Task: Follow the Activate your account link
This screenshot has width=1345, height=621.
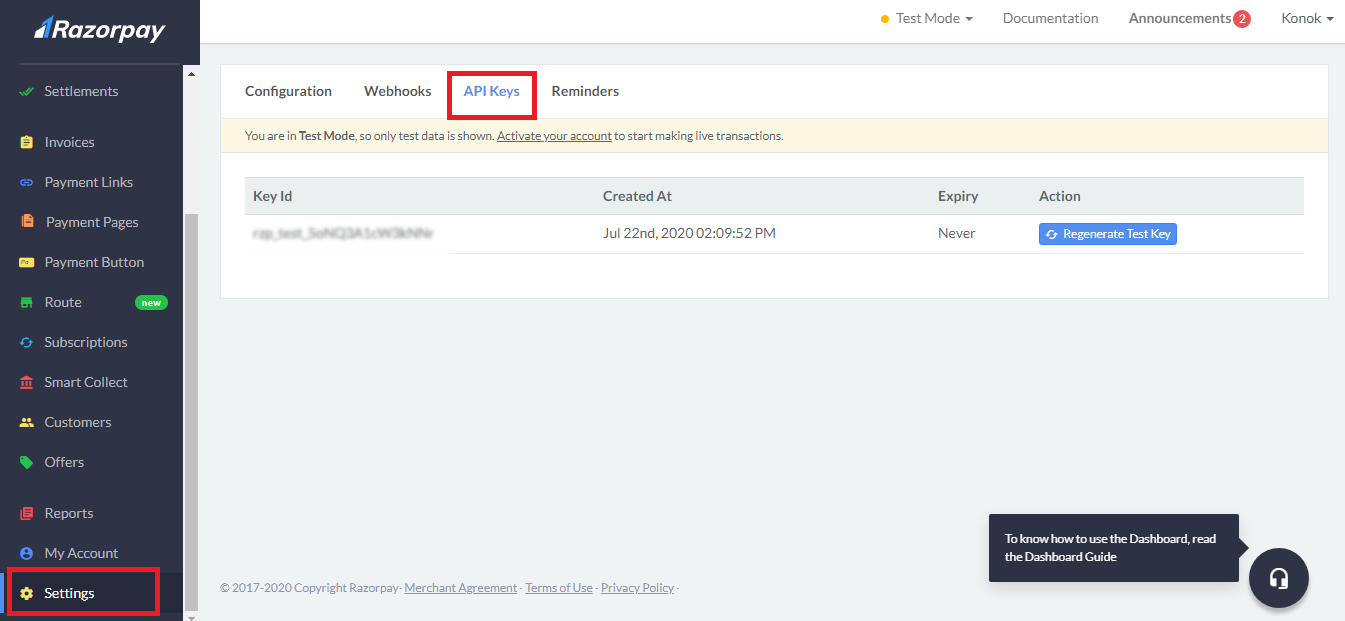Action: point(554,136)
